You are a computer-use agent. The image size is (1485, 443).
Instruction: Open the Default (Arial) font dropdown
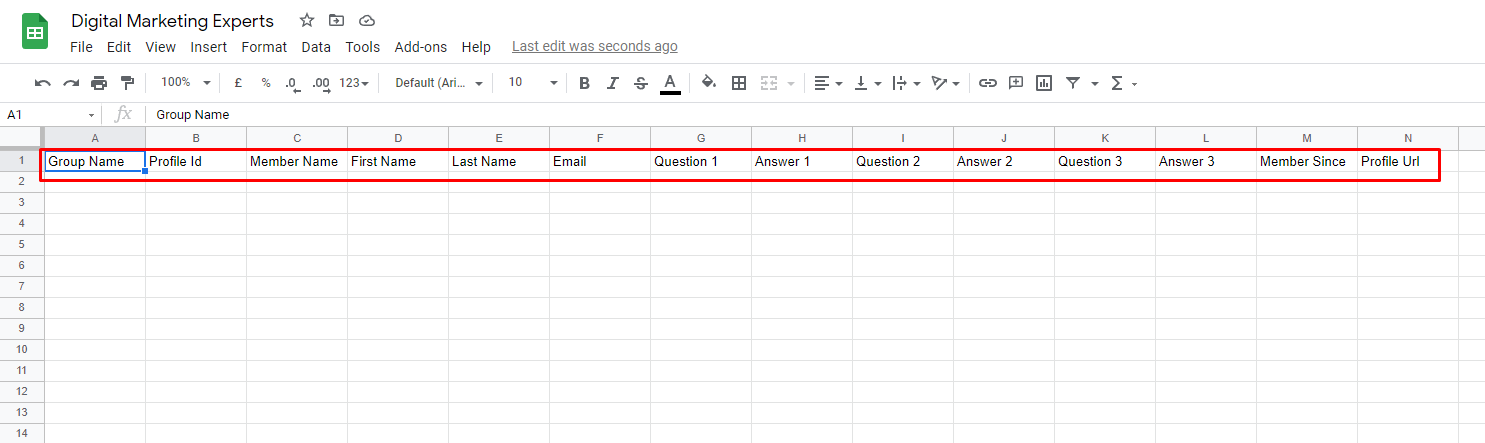click(439, 83)
